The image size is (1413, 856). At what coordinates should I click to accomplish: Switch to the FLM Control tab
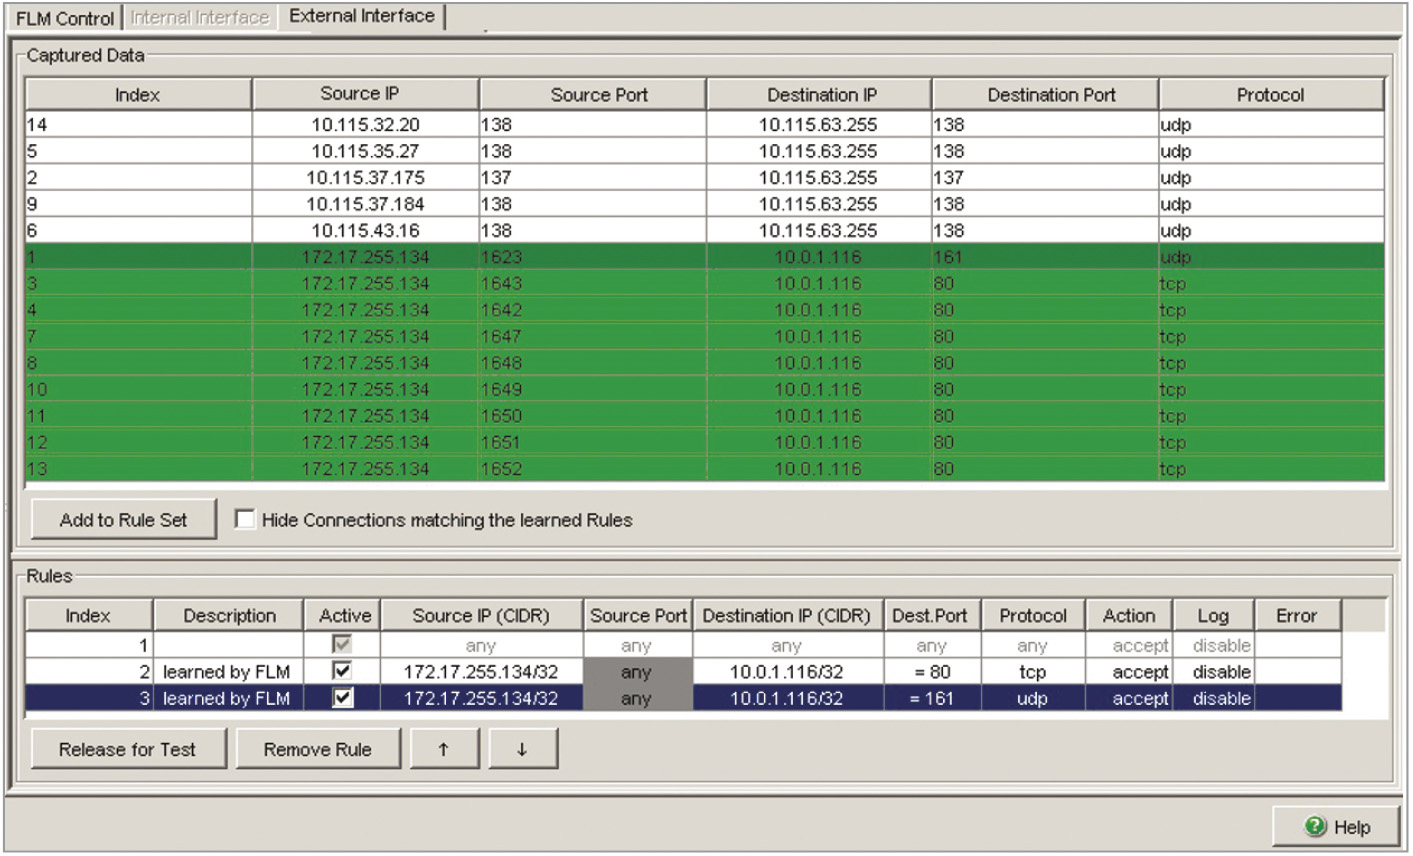(x=65, y=17)
